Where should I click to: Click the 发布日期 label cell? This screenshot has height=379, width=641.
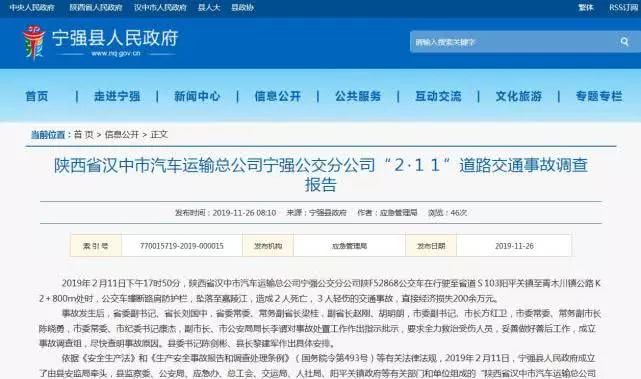tap(431, 246)
